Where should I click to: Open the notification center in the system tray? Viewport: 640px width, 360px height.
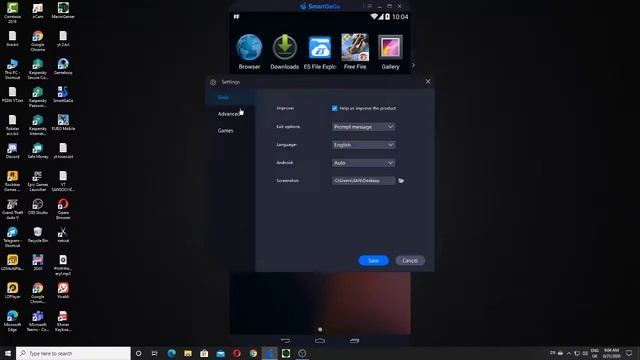pos(629,353)
